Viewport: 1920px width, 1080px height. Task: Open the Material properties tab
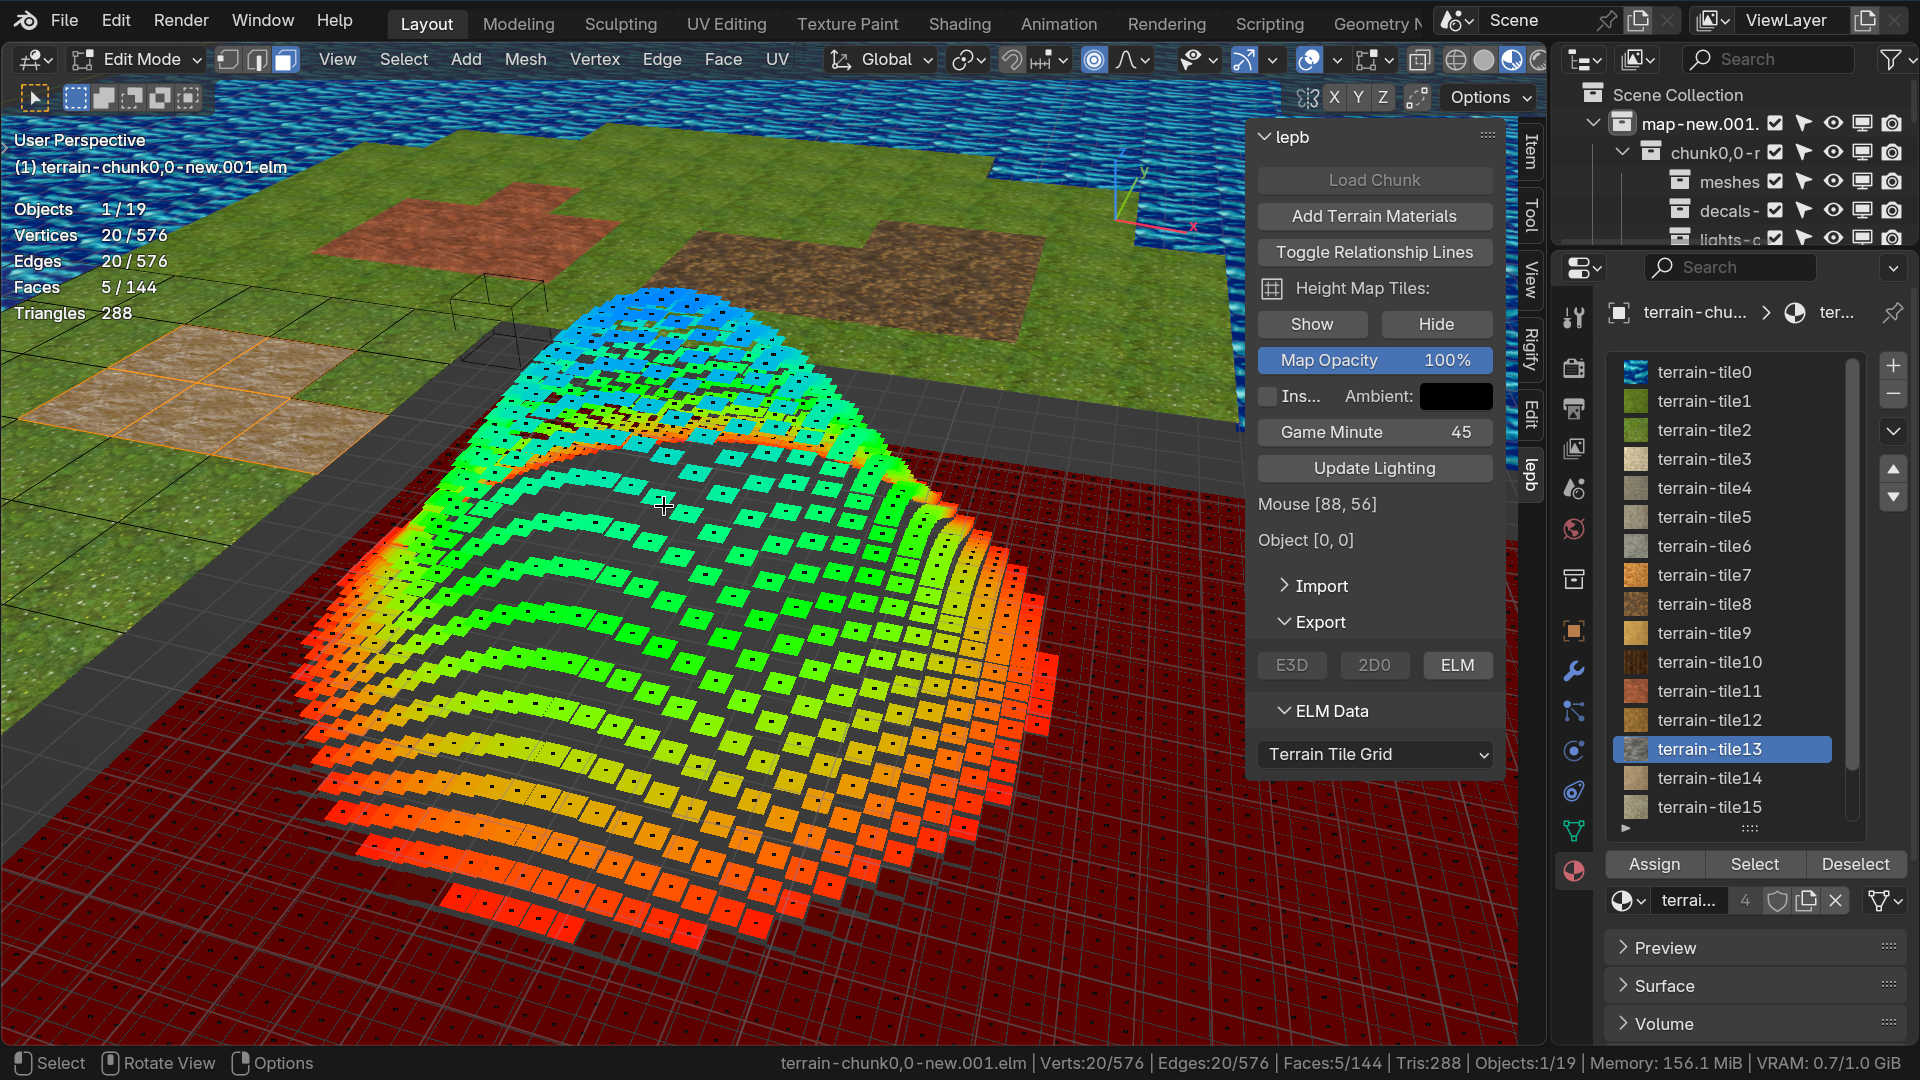click(x=1573, y=871)
